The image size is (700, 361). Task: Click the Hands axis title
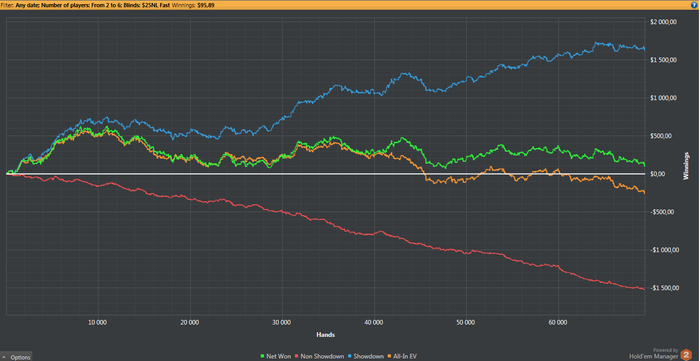pyautogui.click(x=325, y=334)
